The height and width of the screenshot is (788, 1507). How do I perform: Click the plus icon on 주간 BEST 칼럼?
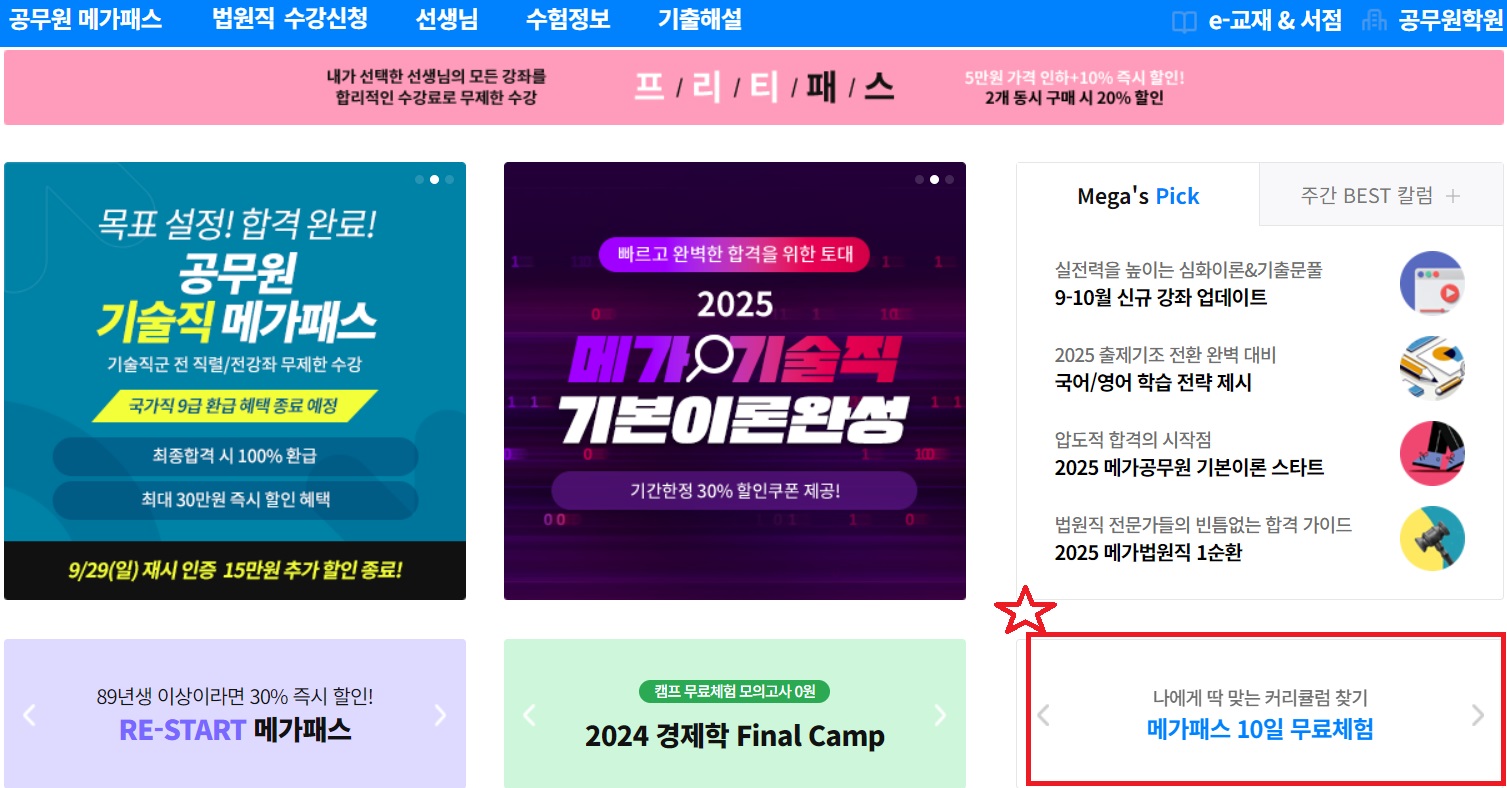1452,196
